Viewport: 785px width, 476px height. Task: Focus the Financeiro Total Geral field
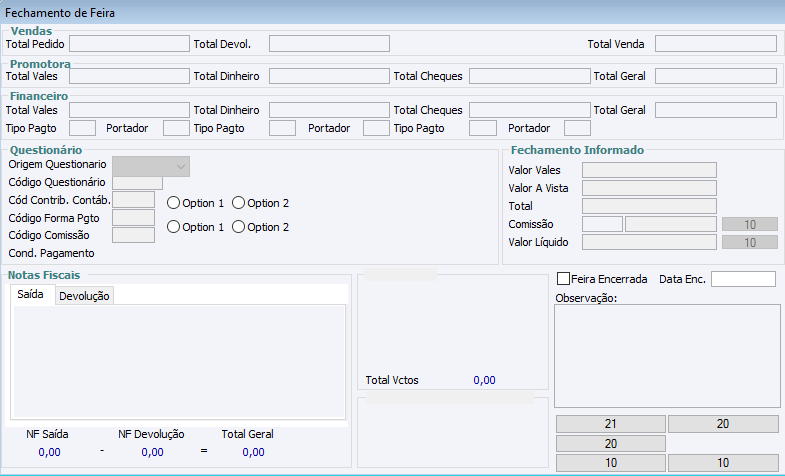tap(716, 110)
